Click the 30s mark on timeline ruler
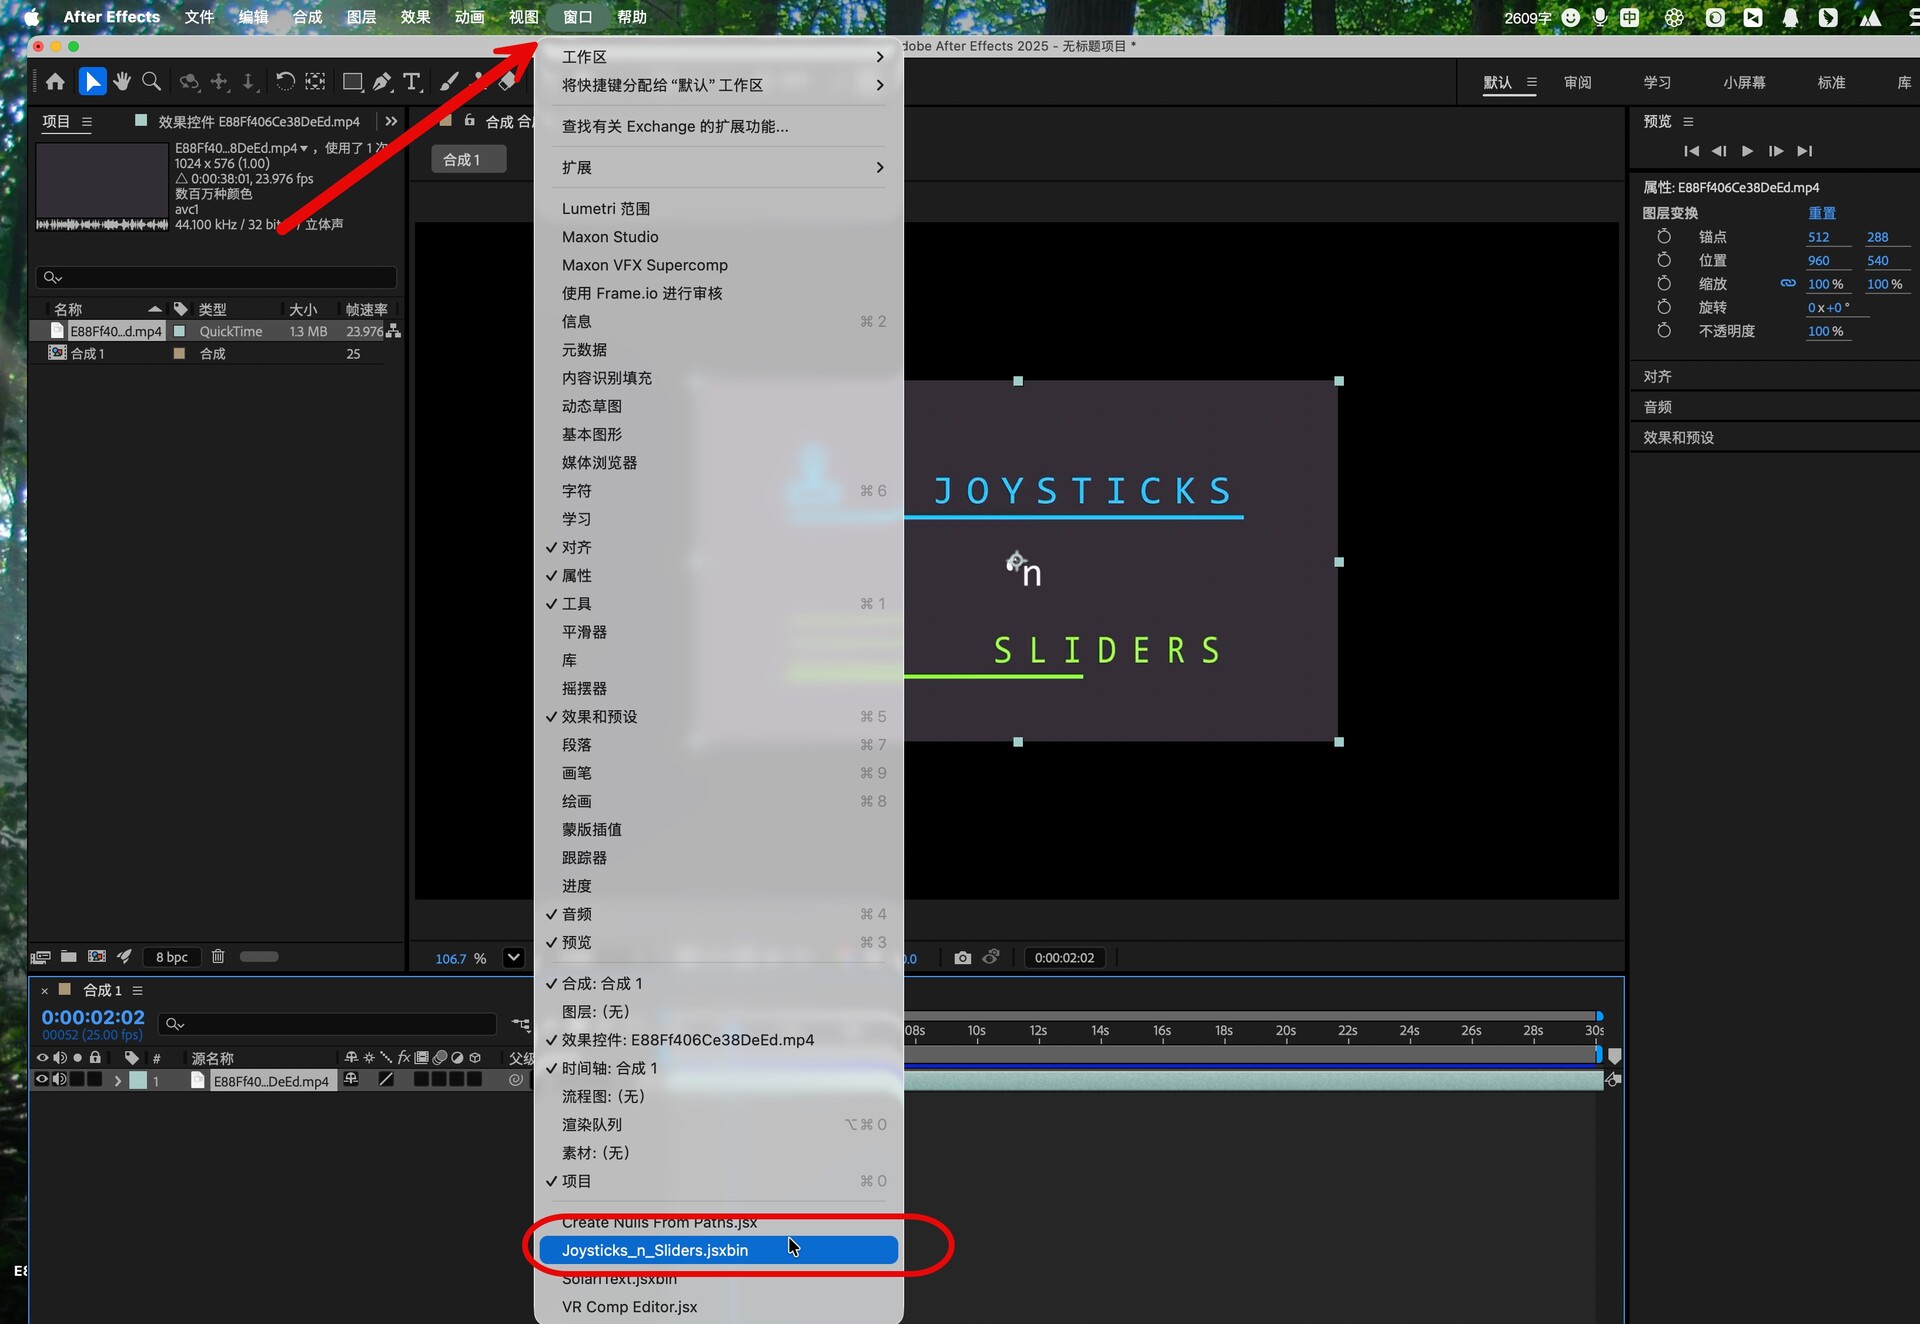Viewport: 1920px width, 1324px height. pos(1594,1031)
